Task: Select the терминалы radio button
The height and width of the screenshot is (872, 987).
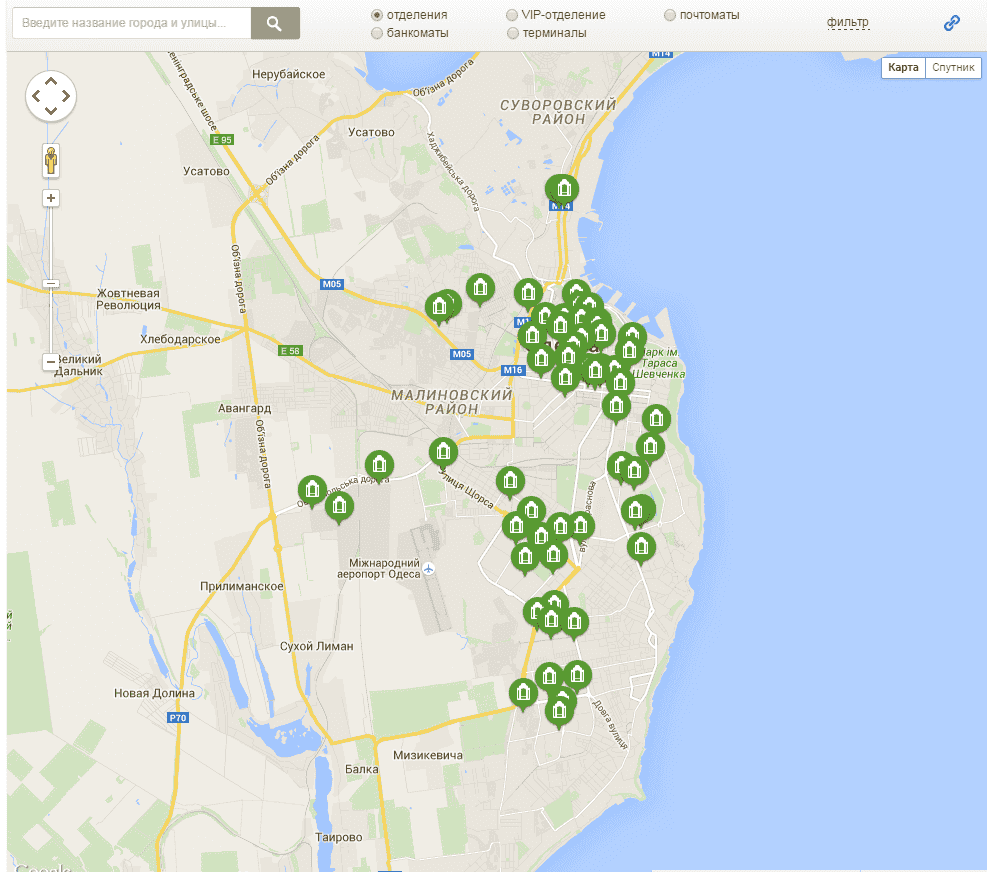Action: tap(512, 33)
